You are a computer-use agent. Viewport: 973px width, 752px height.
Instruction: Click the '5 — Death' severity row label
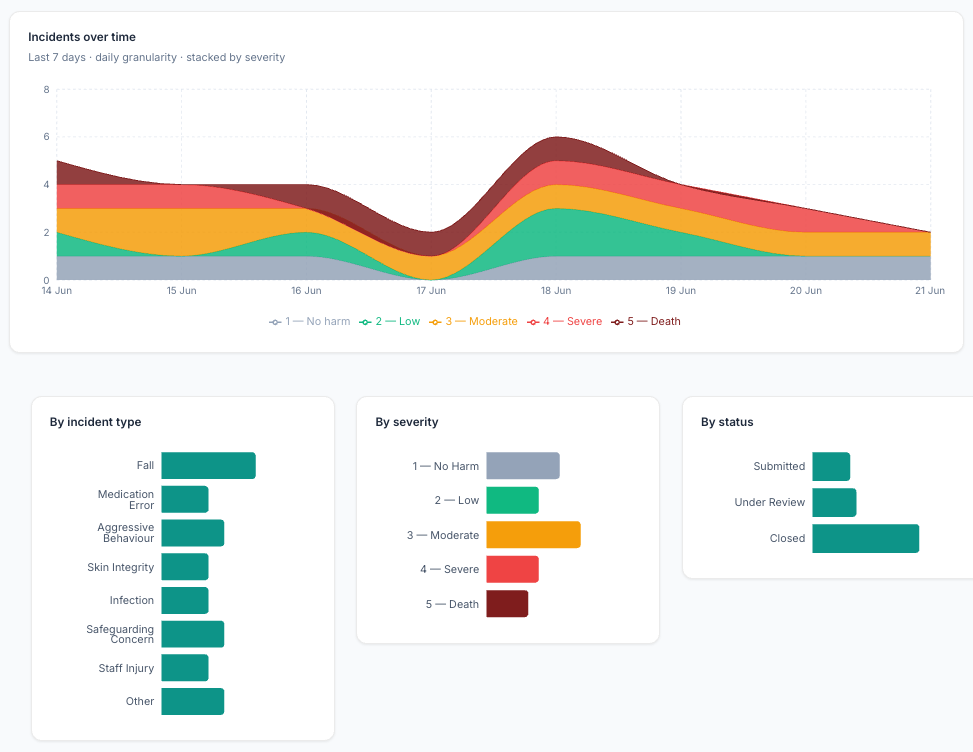pos(452,604)
